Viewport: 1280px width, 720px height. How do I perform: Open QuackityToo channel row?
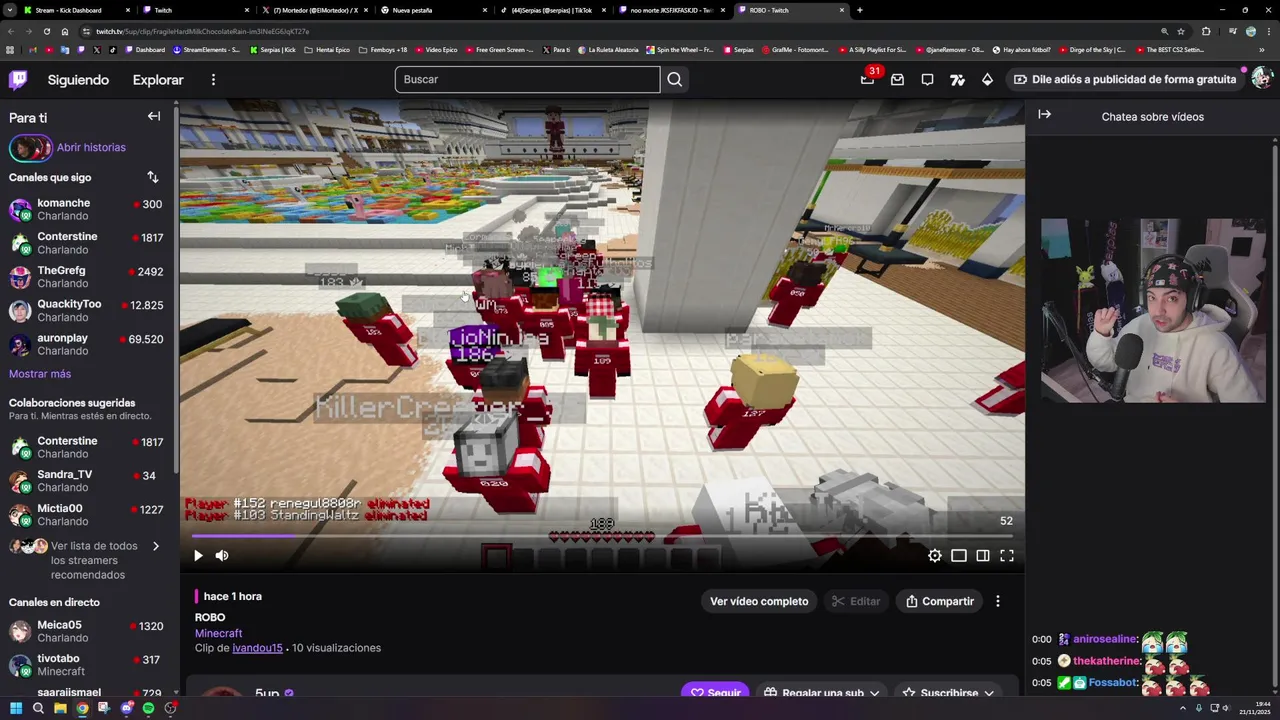coord(87,310)
